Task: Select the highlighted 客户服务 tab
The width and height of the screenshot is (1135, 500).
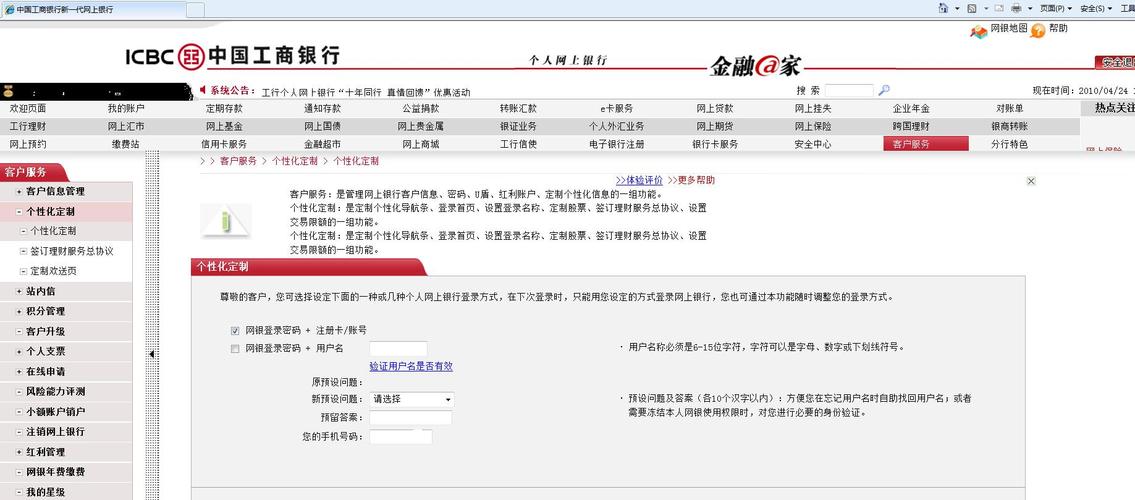Action: [x=926, y=143]
